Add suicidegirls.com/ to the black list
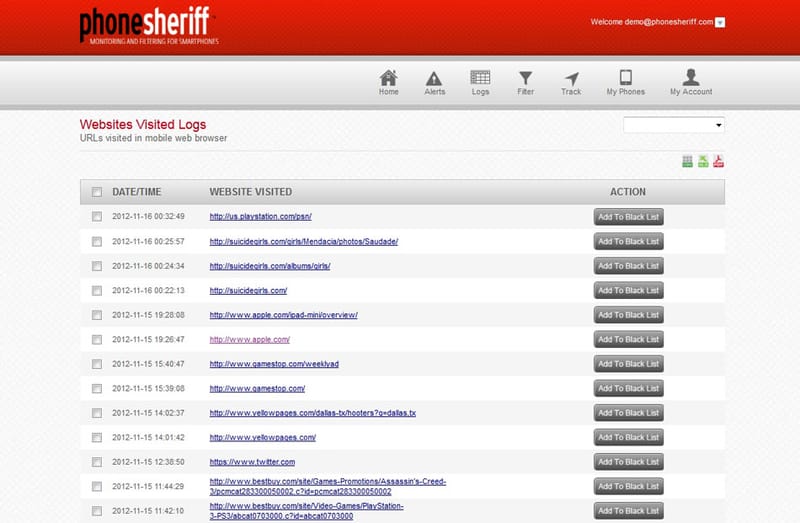800x523 pixels. (x=628, y=290)
